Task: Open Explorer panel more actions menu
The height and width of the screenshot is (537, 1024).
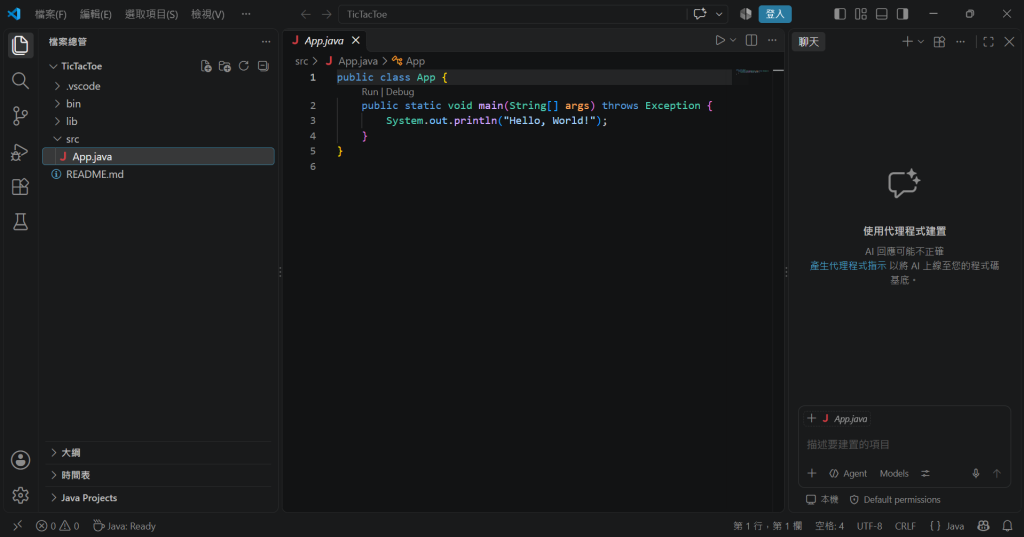Action: [x=266, y=41]
